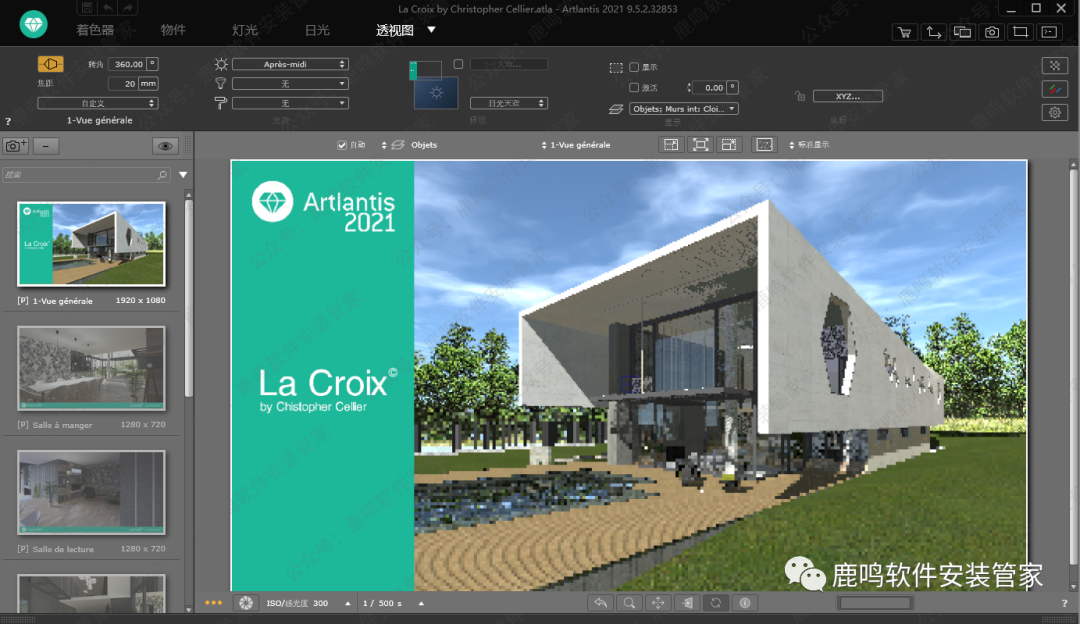Click the camera render icon in top bar
1080x624 pixels.
tap(991, 32)
